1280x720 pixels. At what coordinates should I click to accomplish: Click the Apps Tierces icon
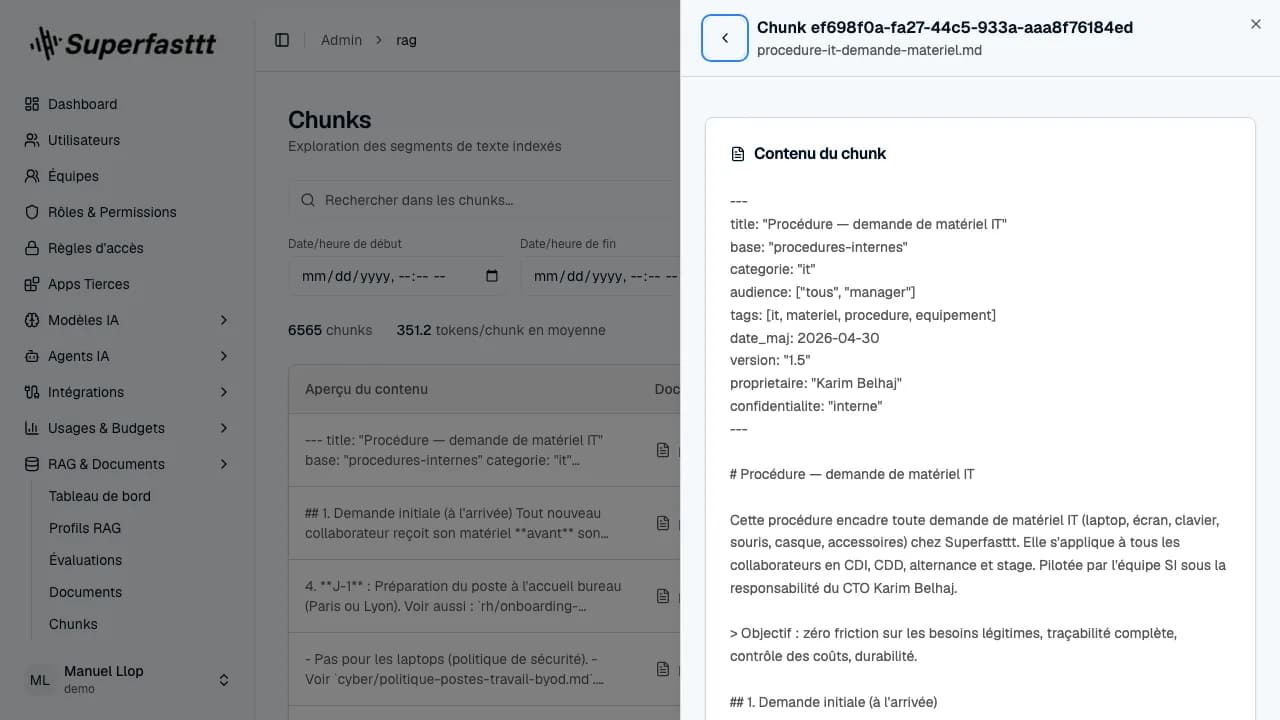pos(32,284)
